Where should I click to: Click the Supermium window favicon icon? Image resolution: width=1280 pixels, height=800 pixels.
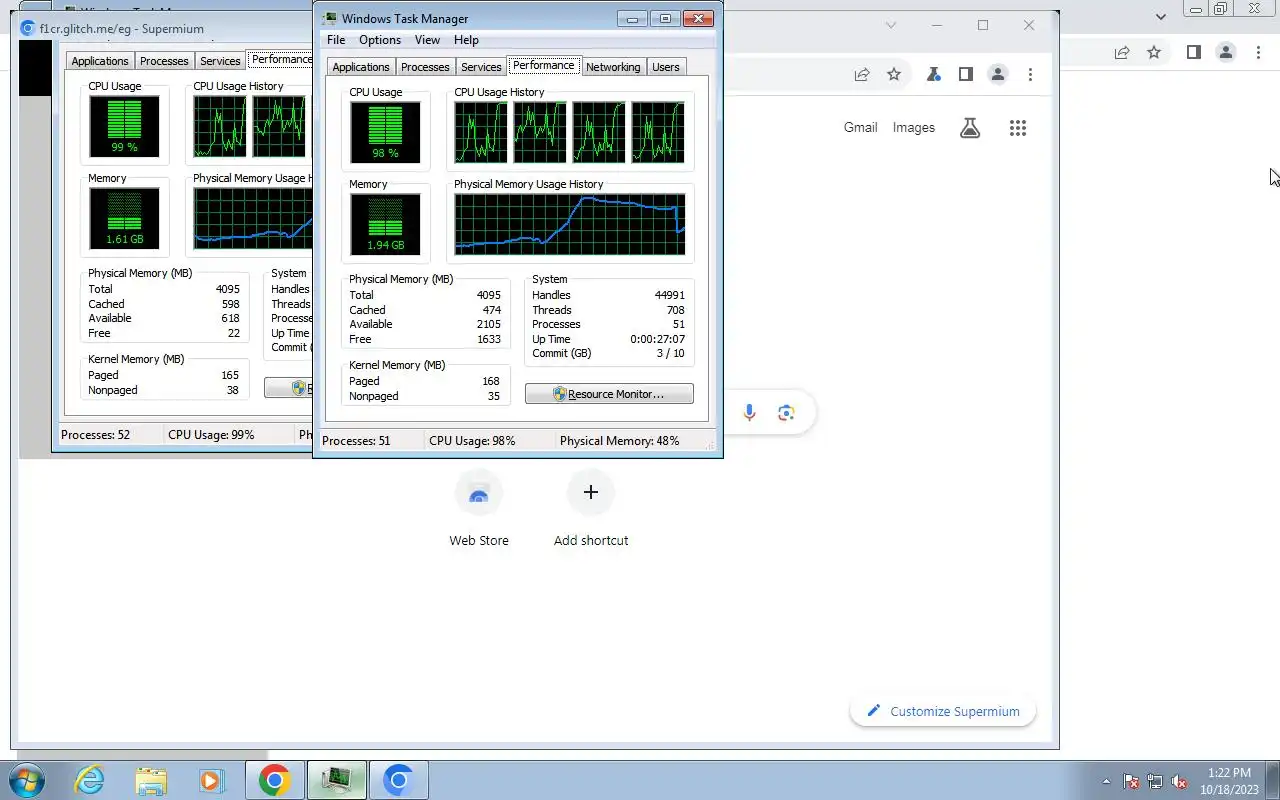tap(28, 28)
